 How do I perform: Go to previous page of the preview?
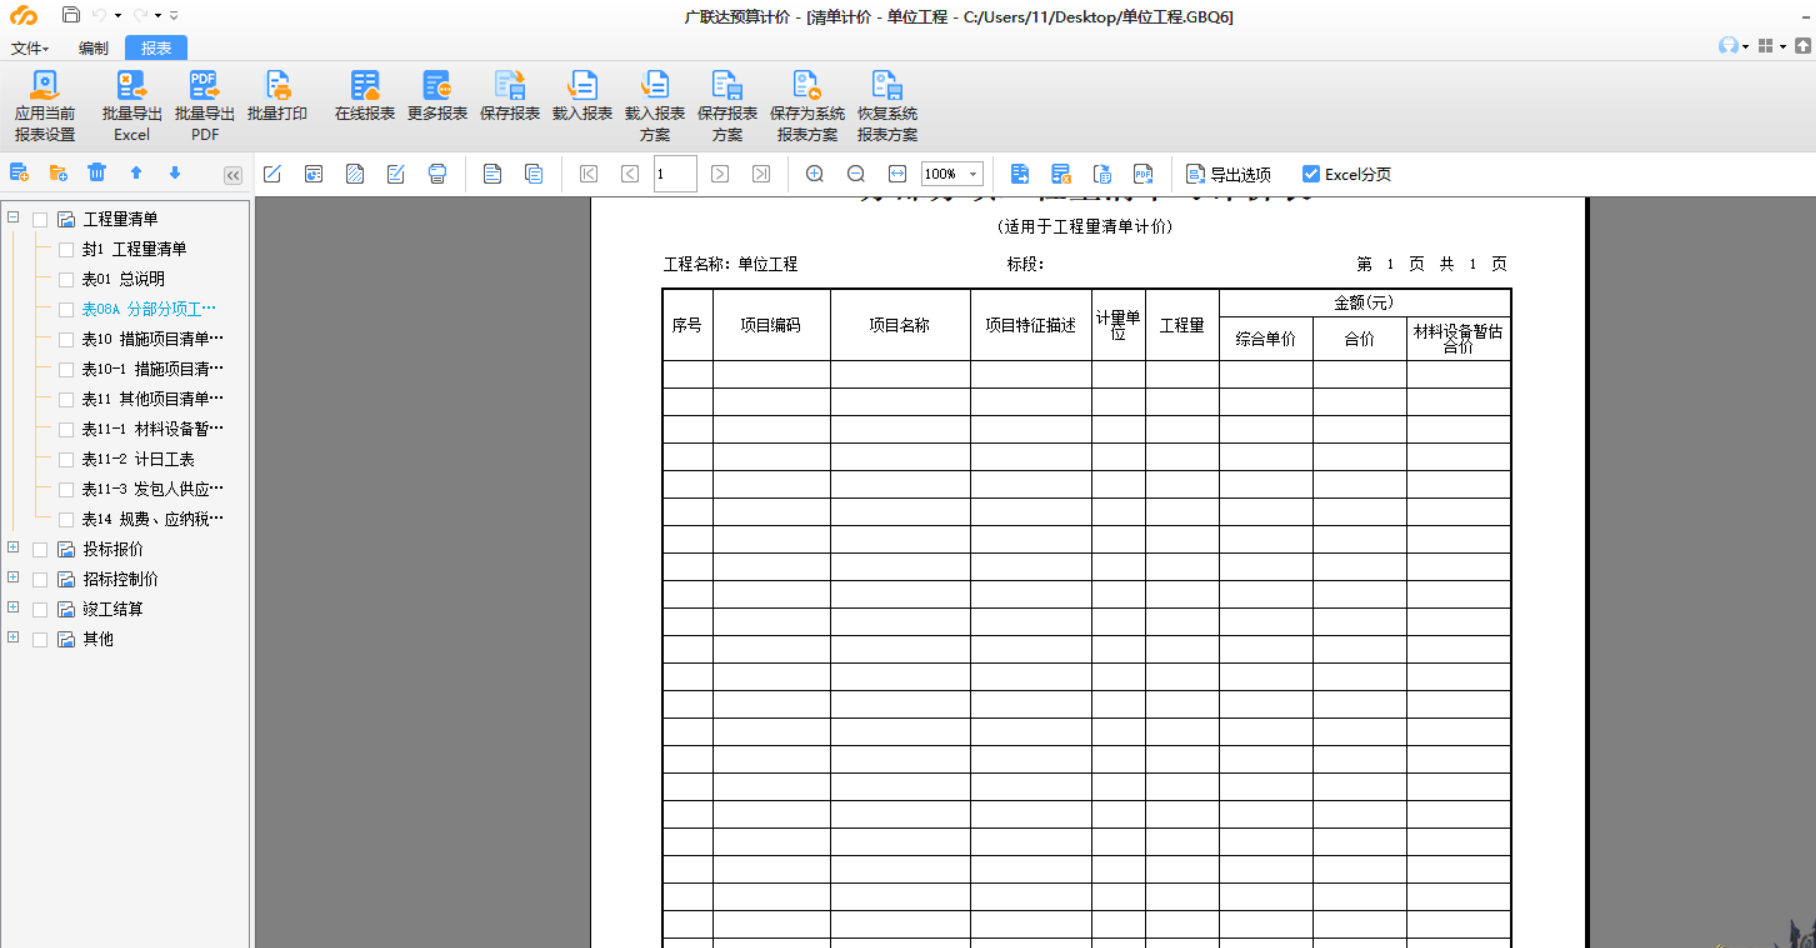point(630,174)
